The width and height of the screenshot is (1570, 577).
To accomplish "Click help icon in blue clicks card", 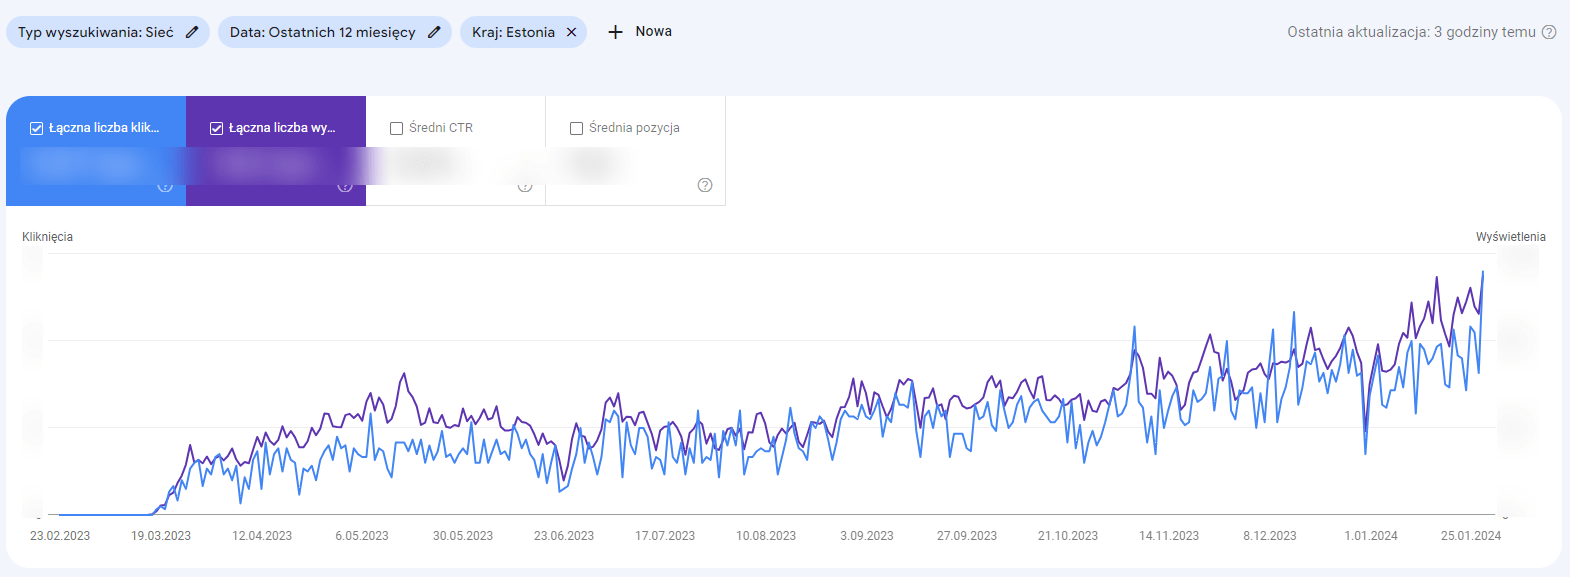I will [x=165, y=186].
